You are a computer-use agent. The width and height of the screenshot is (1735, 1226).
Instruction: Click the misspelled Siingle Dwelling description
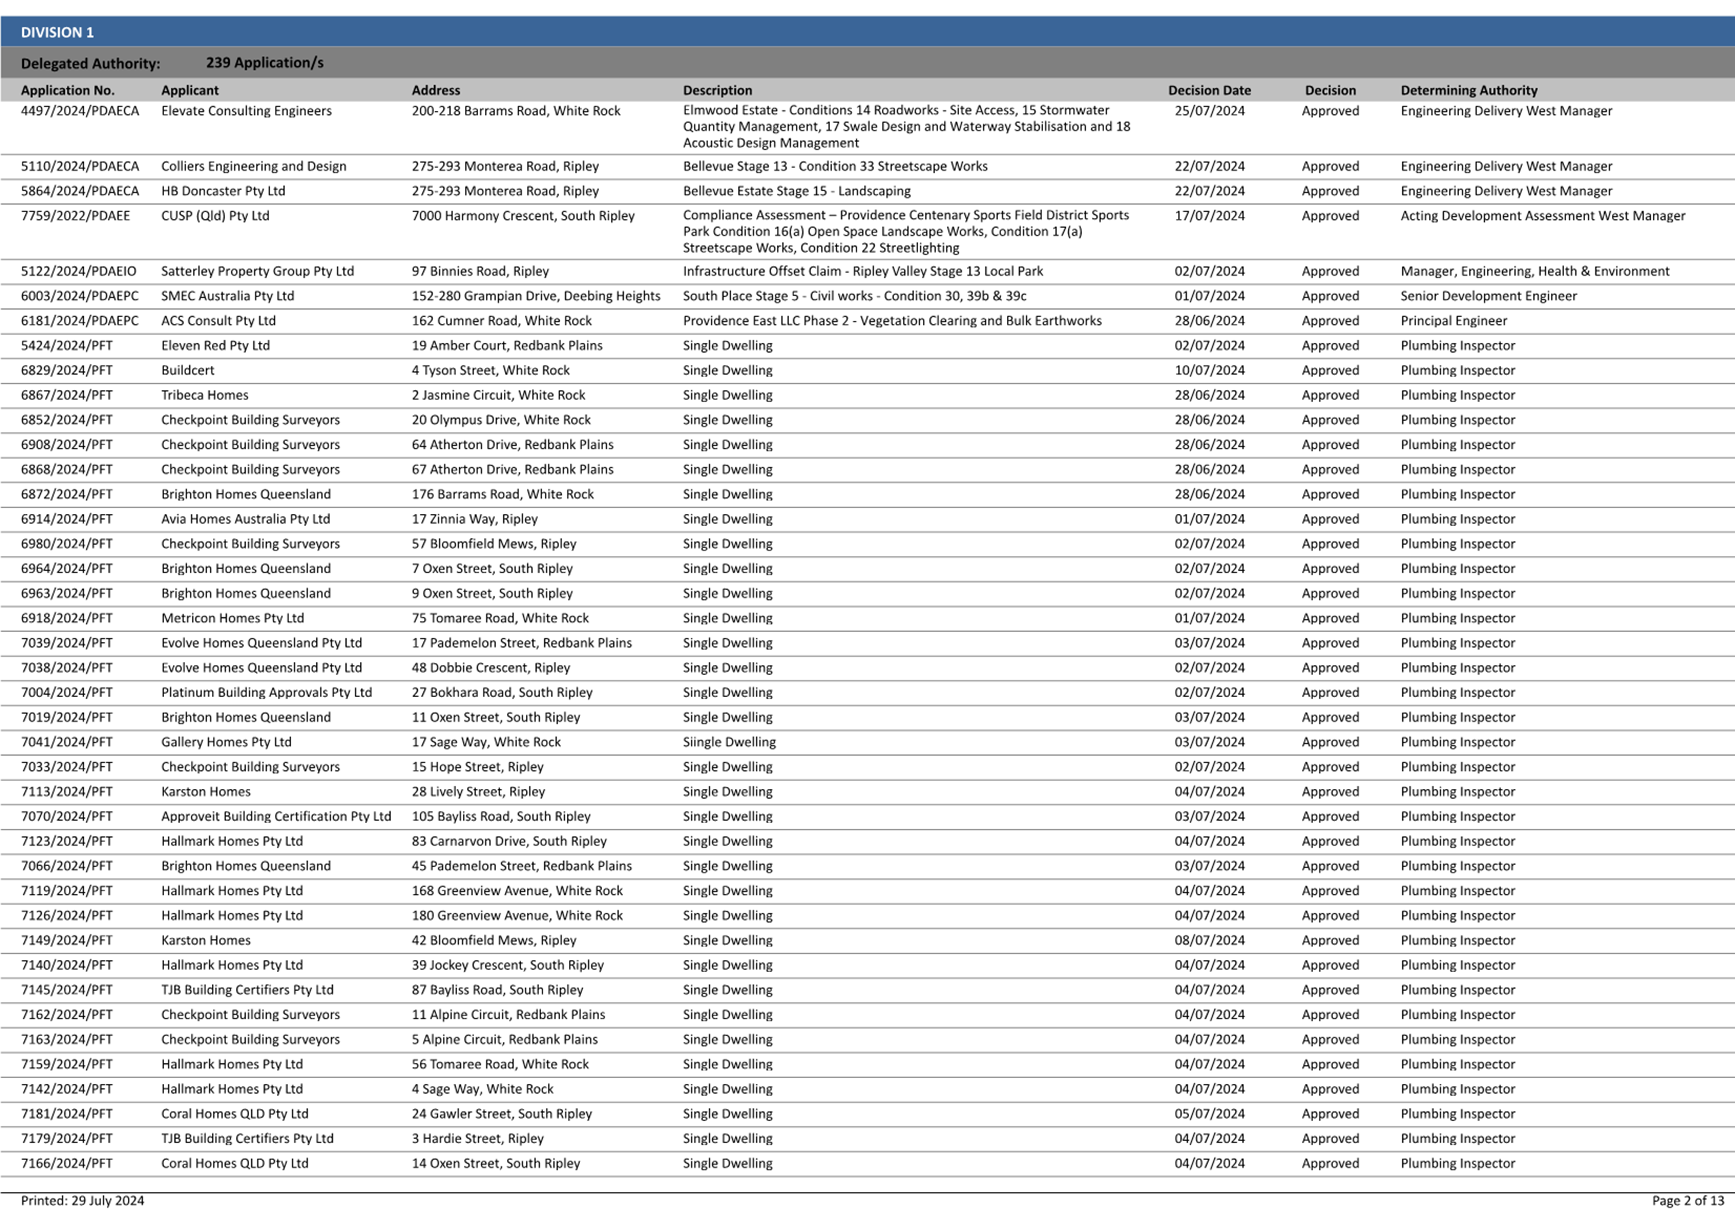[x=729, y=742]
